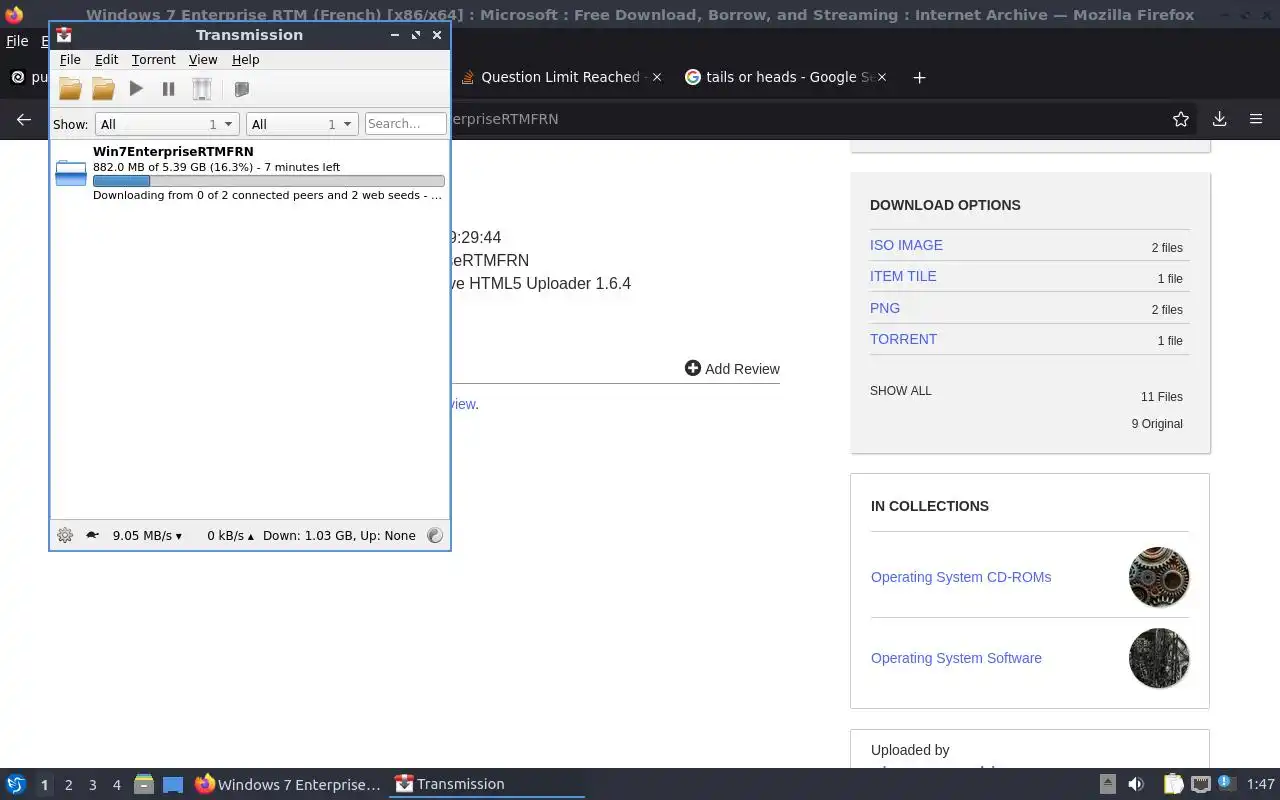Click the Firefox title bar logo
The width and height of the screenshot is (1280, 800).
coord(14,15)
